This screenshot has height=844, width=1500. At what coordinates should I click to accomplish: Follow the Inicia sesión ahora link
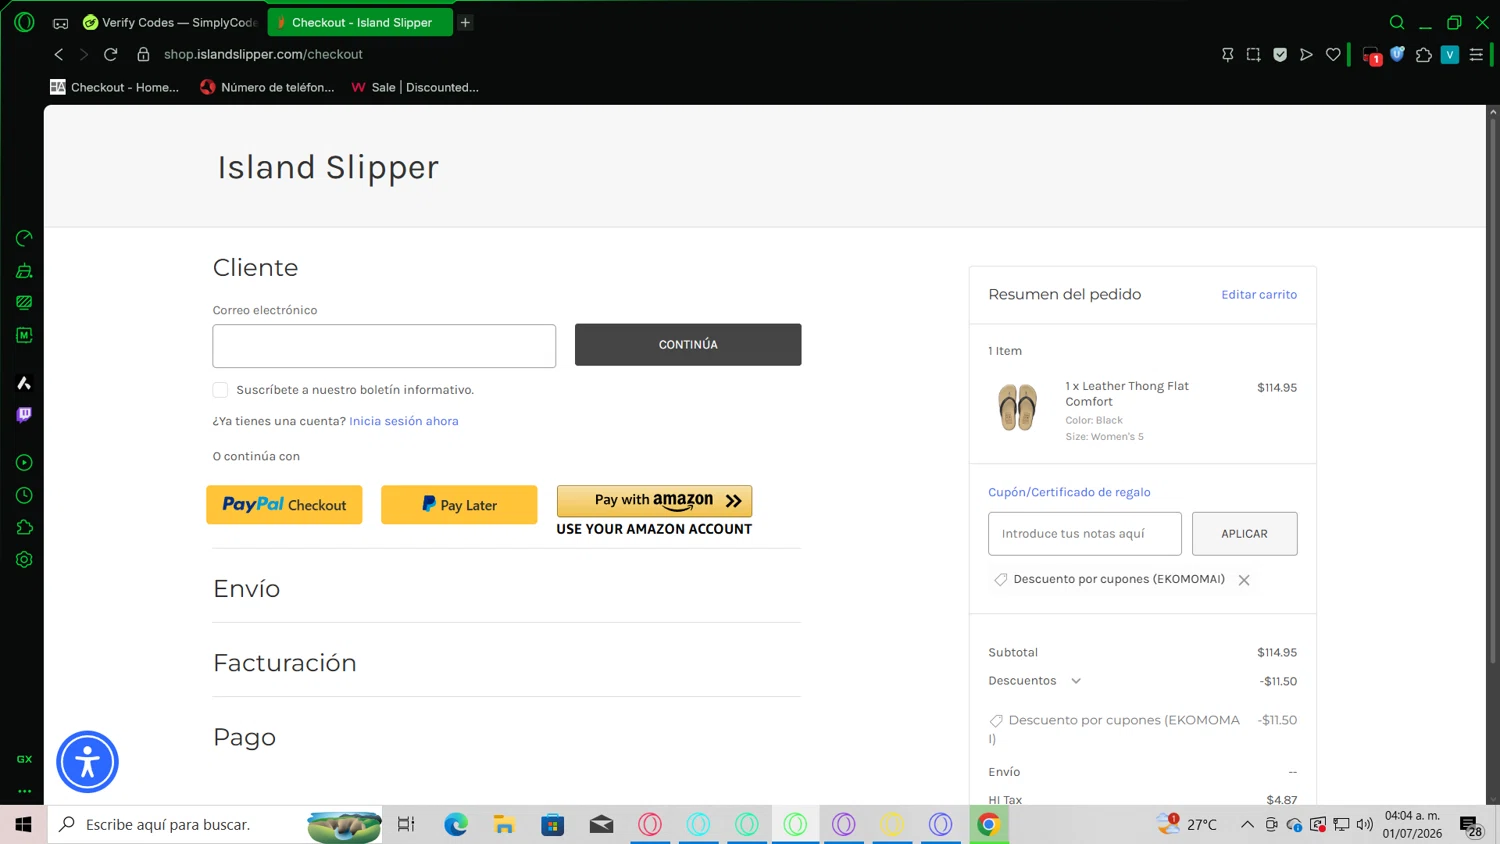click(x=404, y=421)
